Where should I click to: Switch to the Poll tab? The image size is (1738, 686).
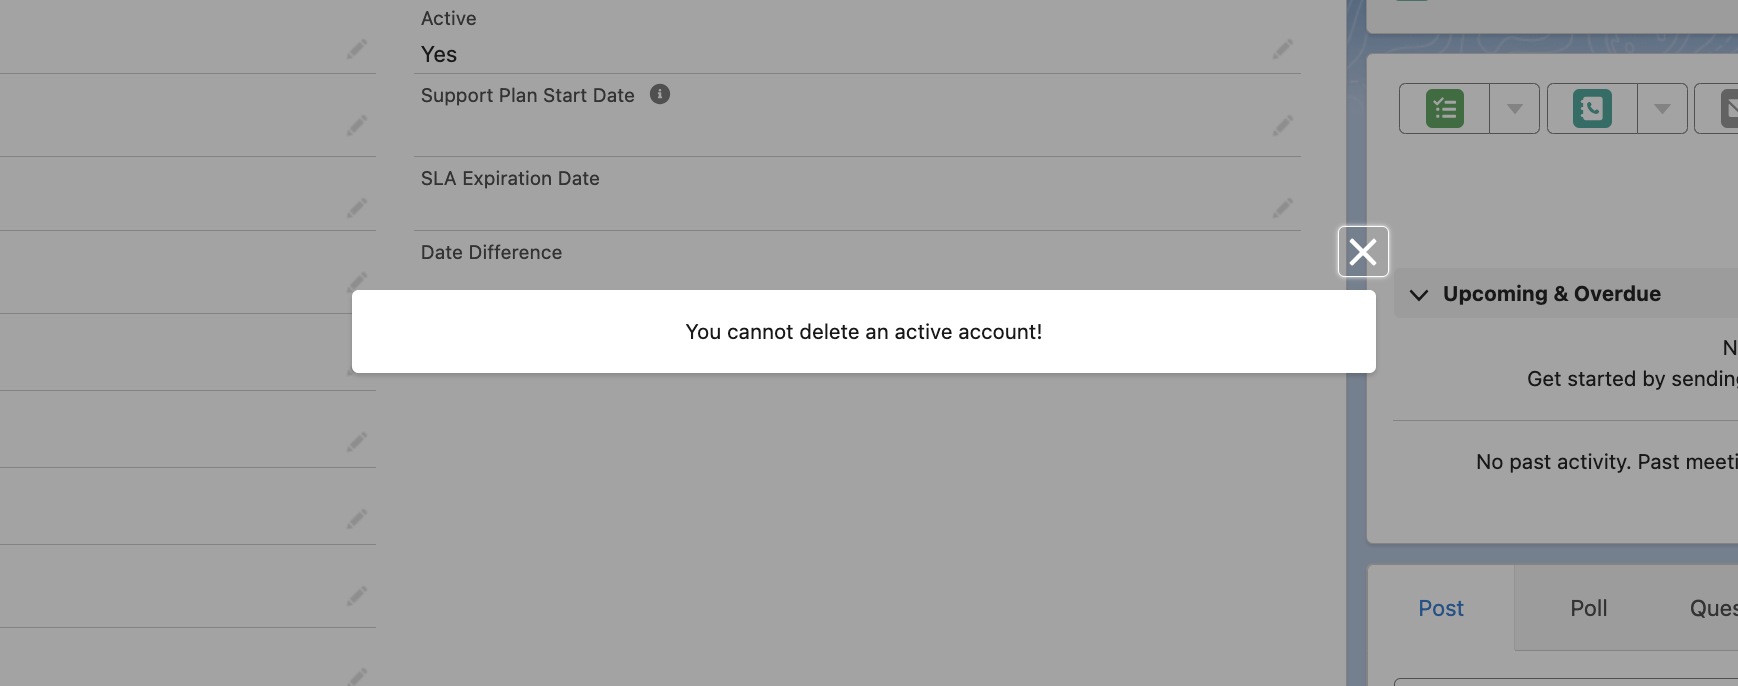click(1588, 608)
